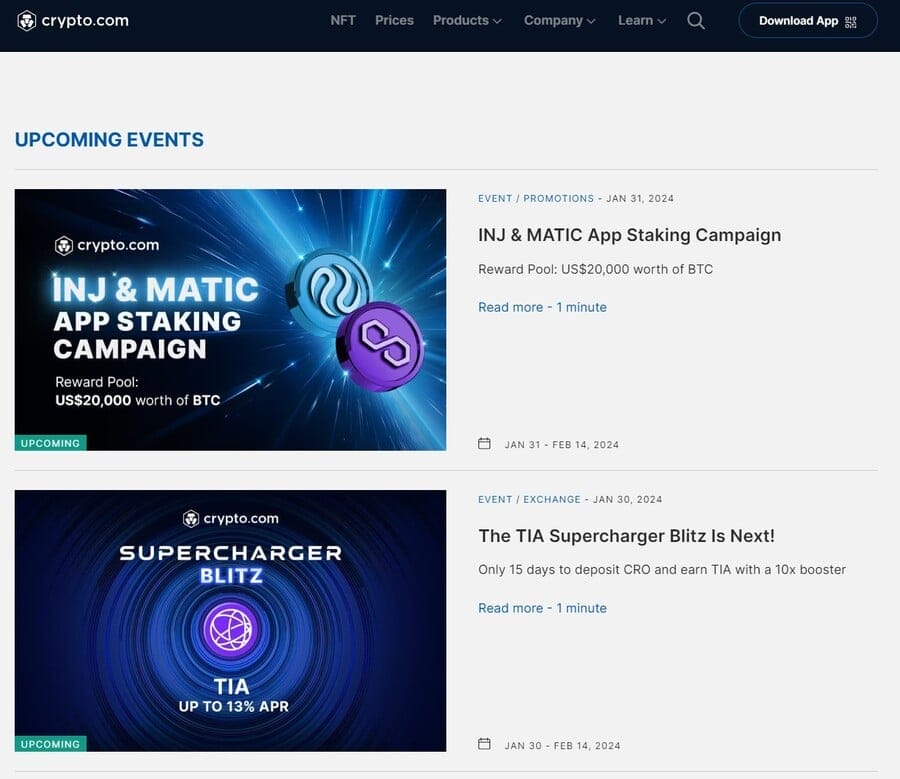Click the UPCOMING EVENTS heading

coord(109,139)
